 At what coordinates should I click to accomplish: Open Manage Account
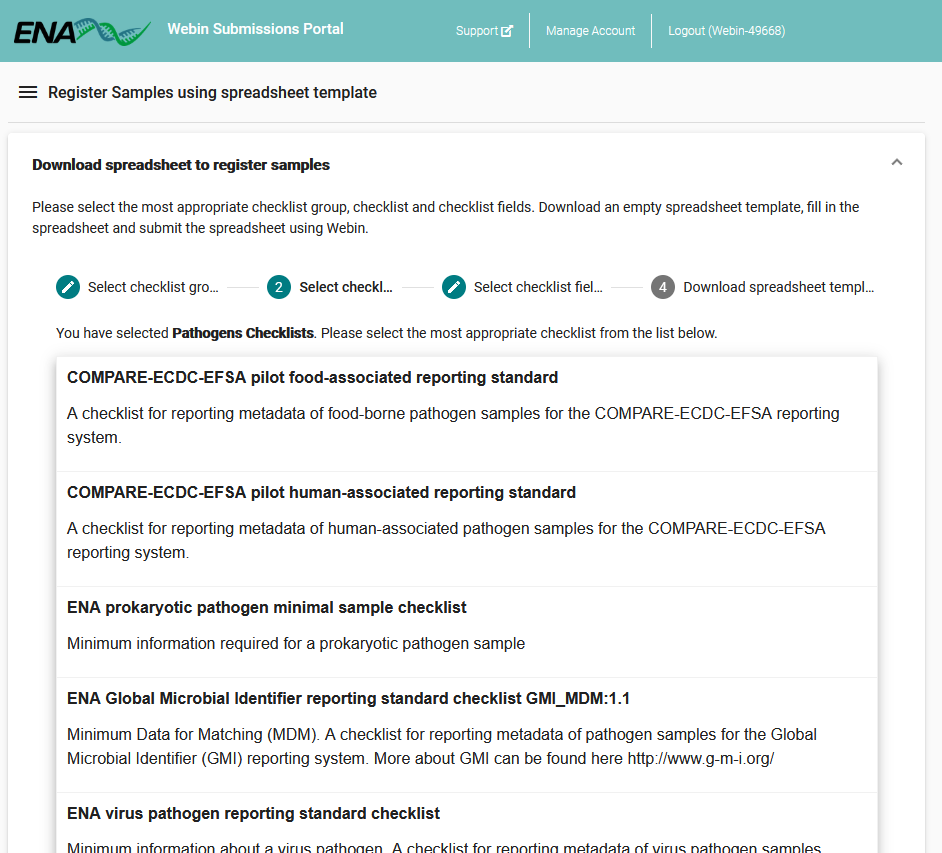coord(590,31)
